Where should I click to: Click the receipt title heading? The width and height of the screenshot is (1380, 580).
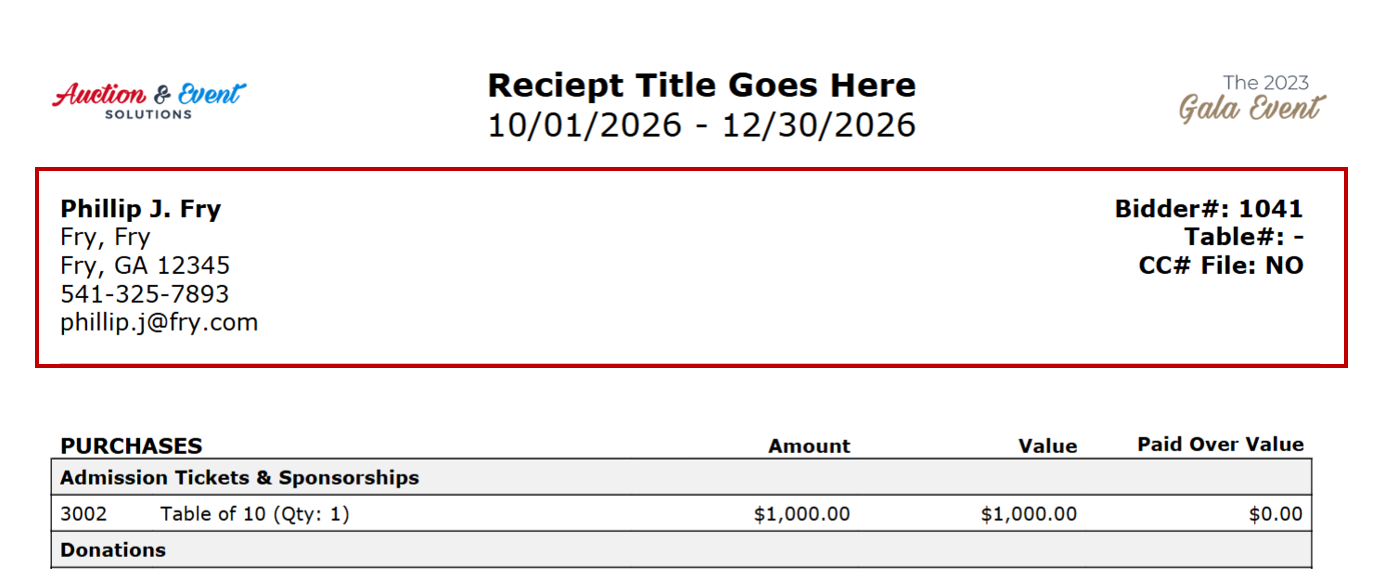[x=701, y=85]
